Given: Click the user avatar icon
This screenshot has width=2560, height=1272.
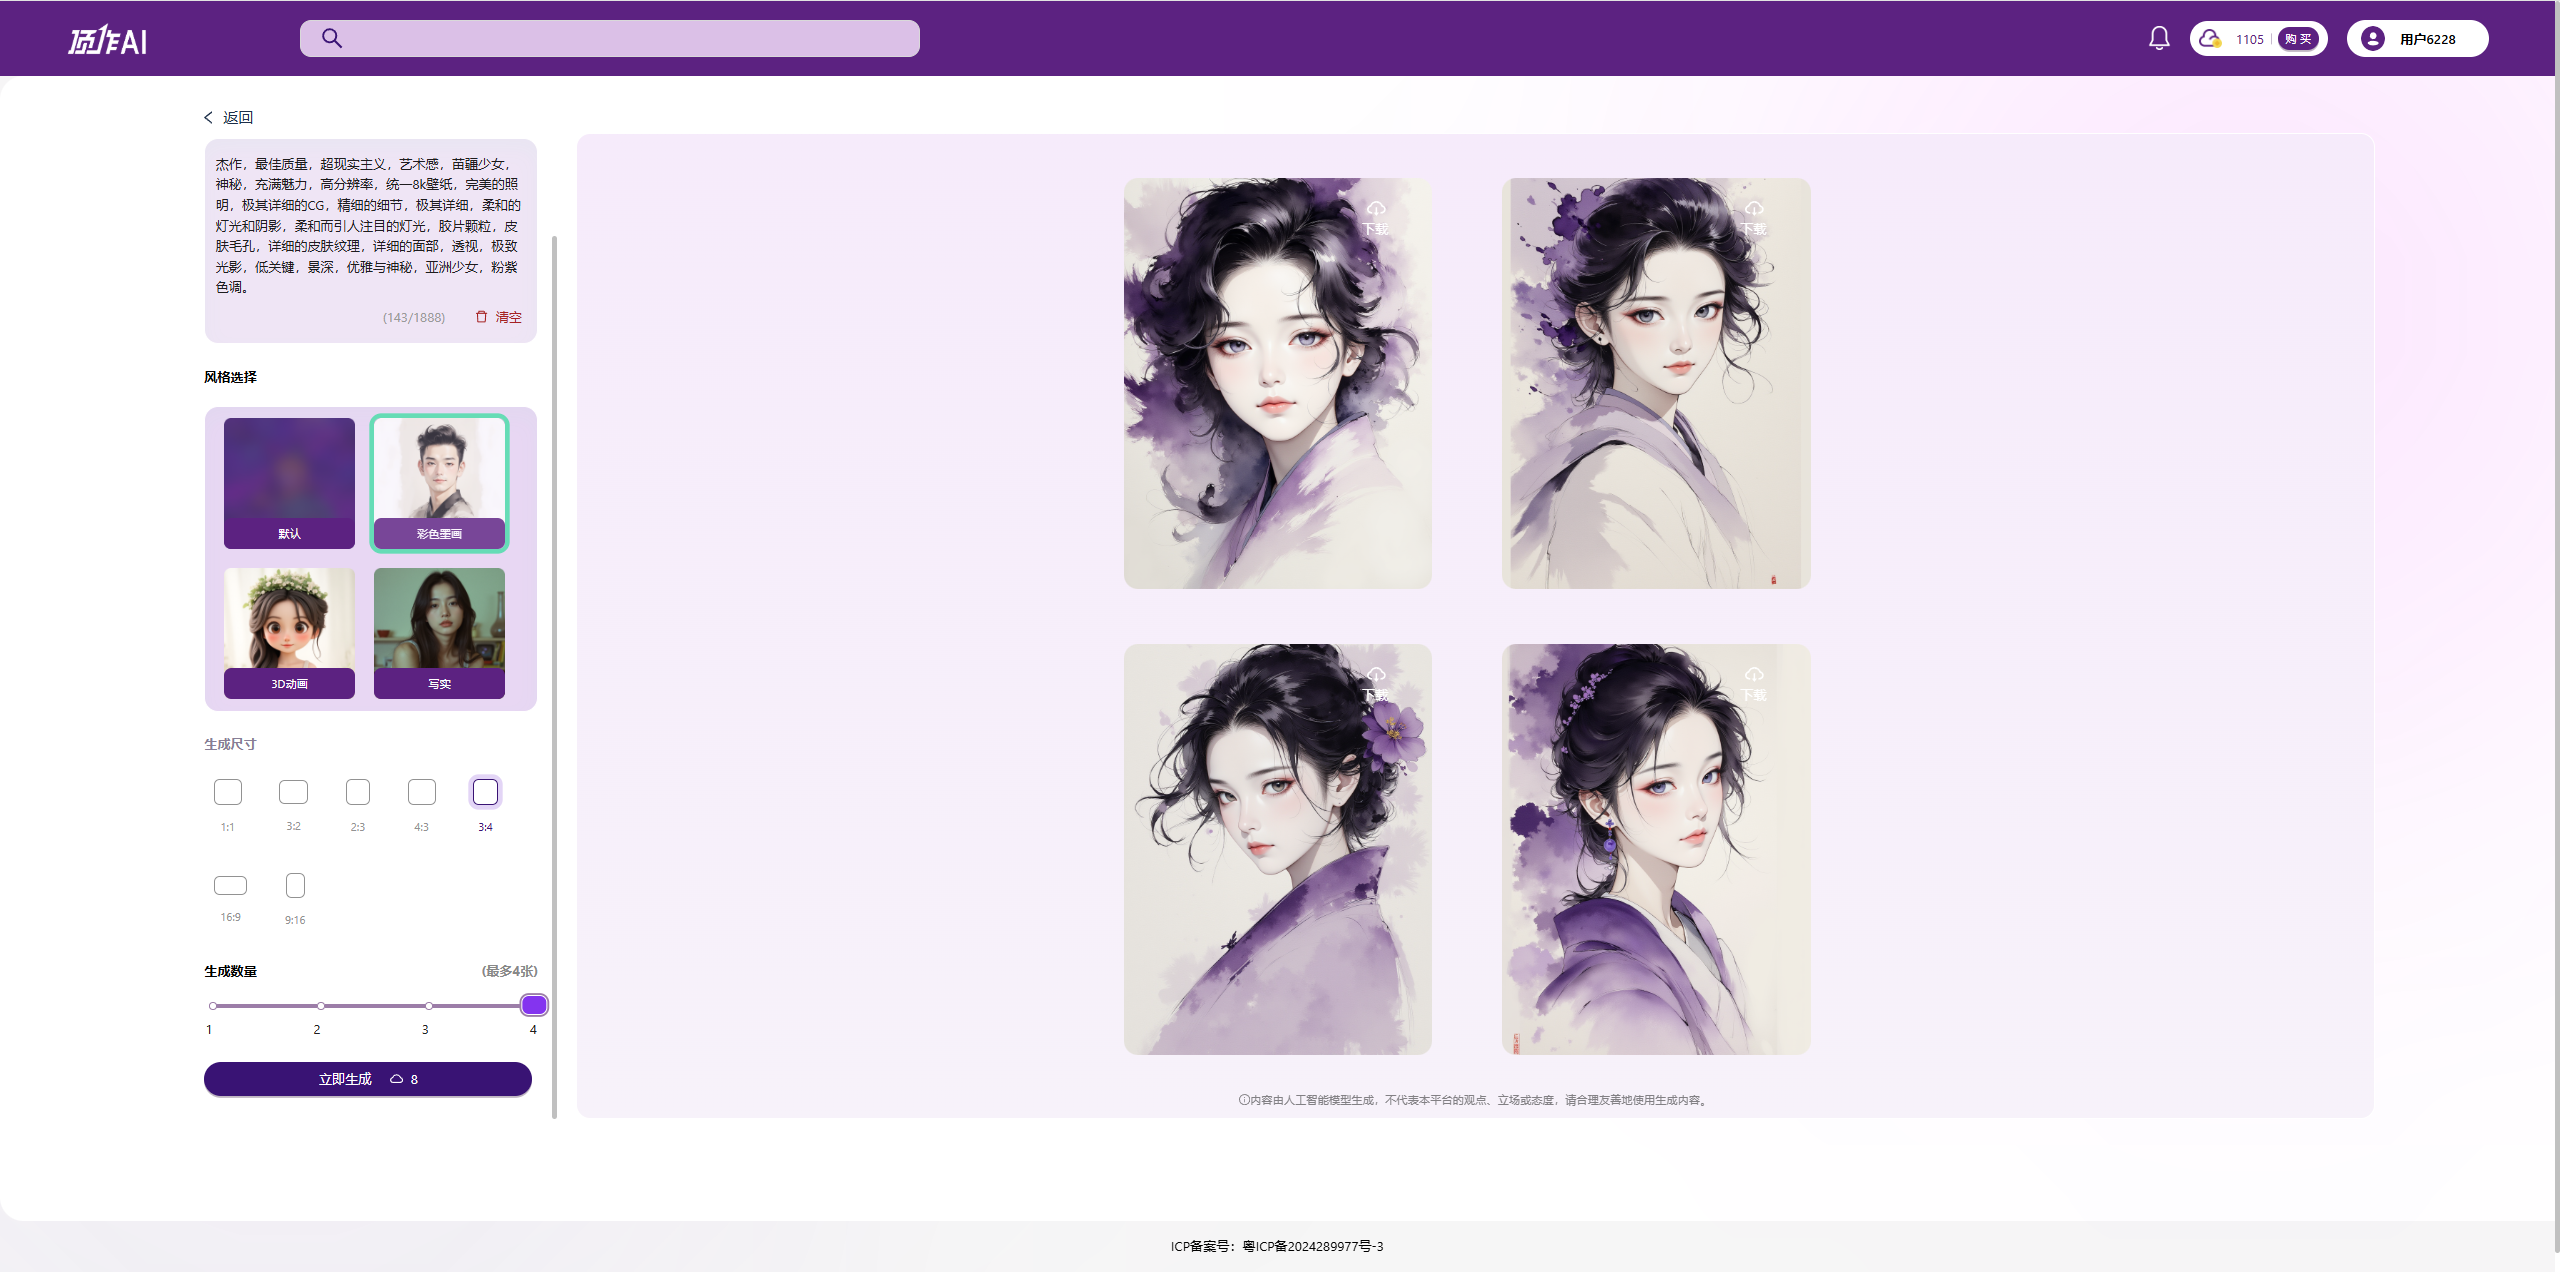Looking at the screenshot, I should pyautogui.click(x=2372, y=38).
